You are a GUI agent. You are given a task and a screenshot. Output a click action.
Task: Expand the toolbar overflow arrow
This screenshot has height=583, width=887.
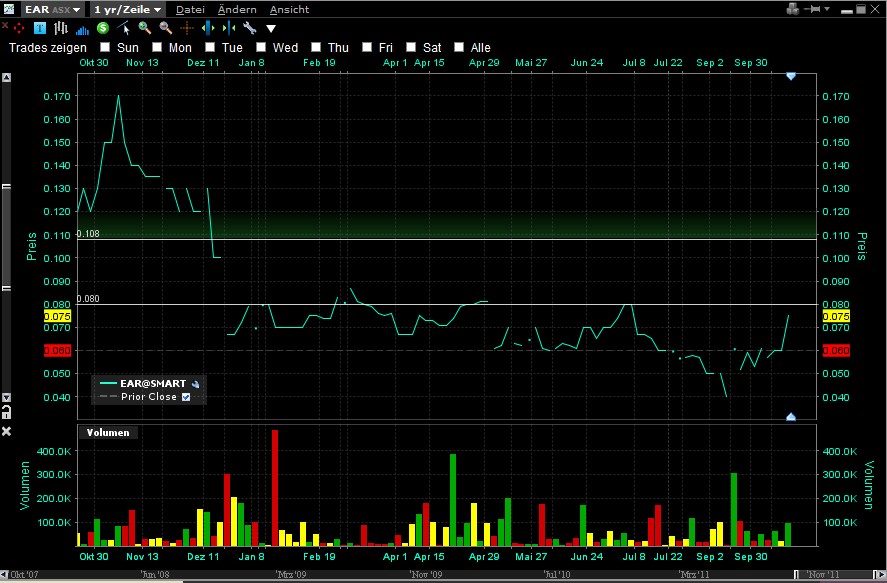(x=271, y=29)
